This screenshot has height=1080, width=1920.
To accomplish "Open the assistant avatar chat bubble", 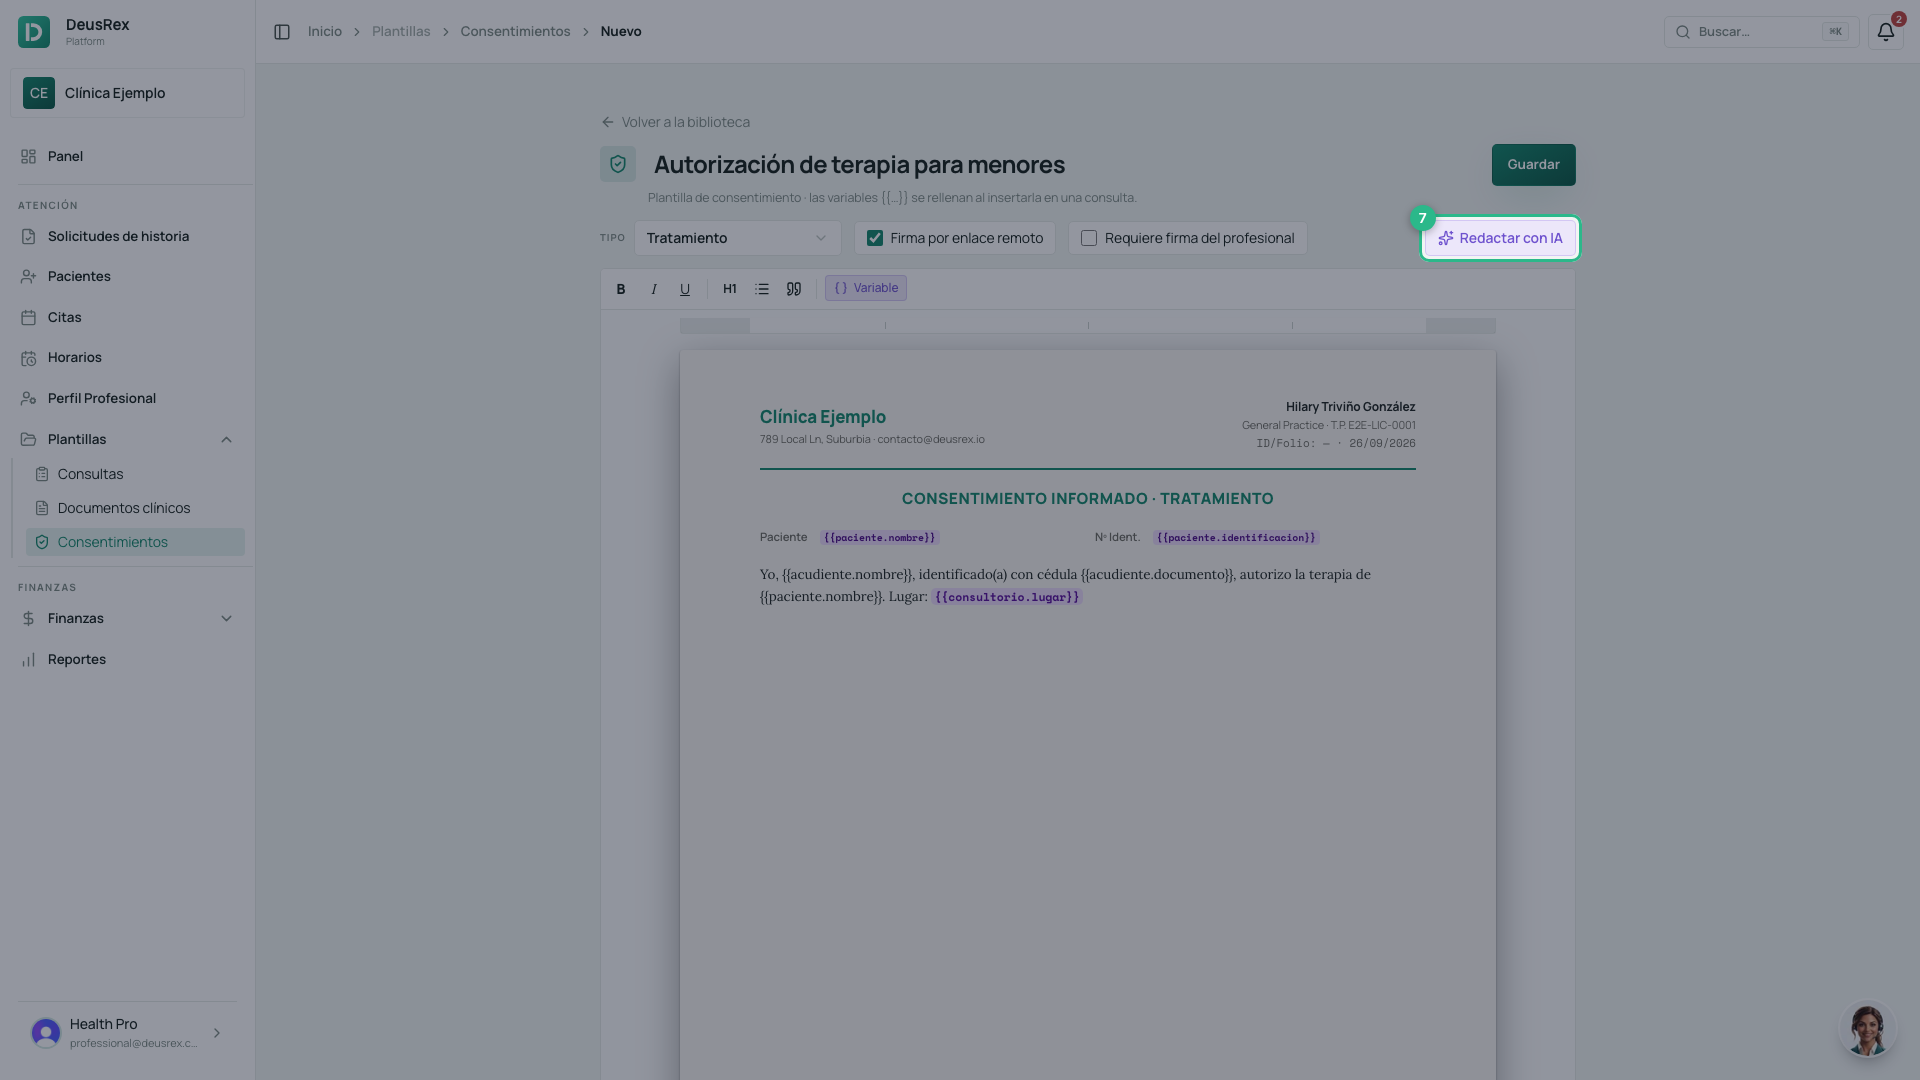I will [1867, 1029].
